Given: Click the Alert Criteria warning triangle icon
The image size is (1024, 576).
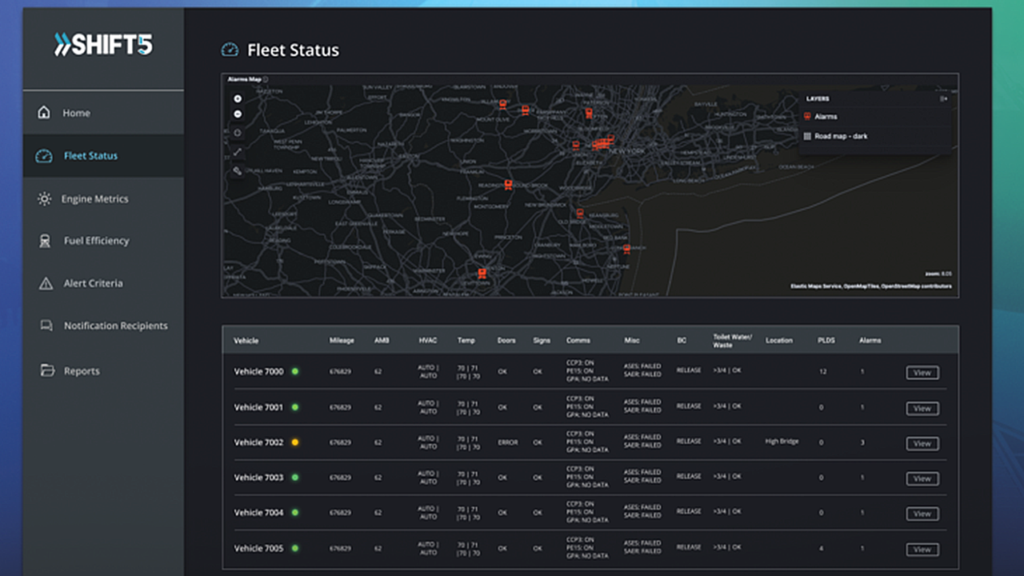Looking at the screenshot, I should point(45,284).
